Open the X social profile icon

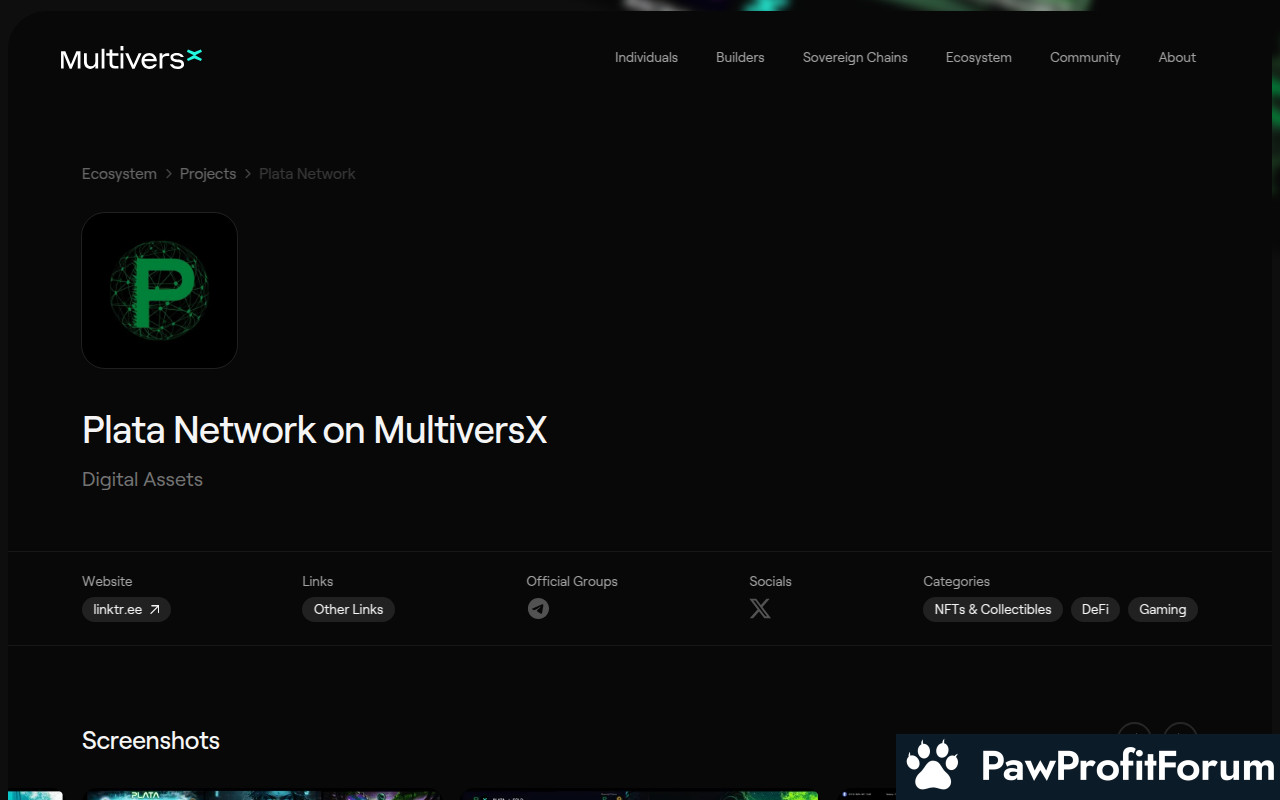click(760, 609)
